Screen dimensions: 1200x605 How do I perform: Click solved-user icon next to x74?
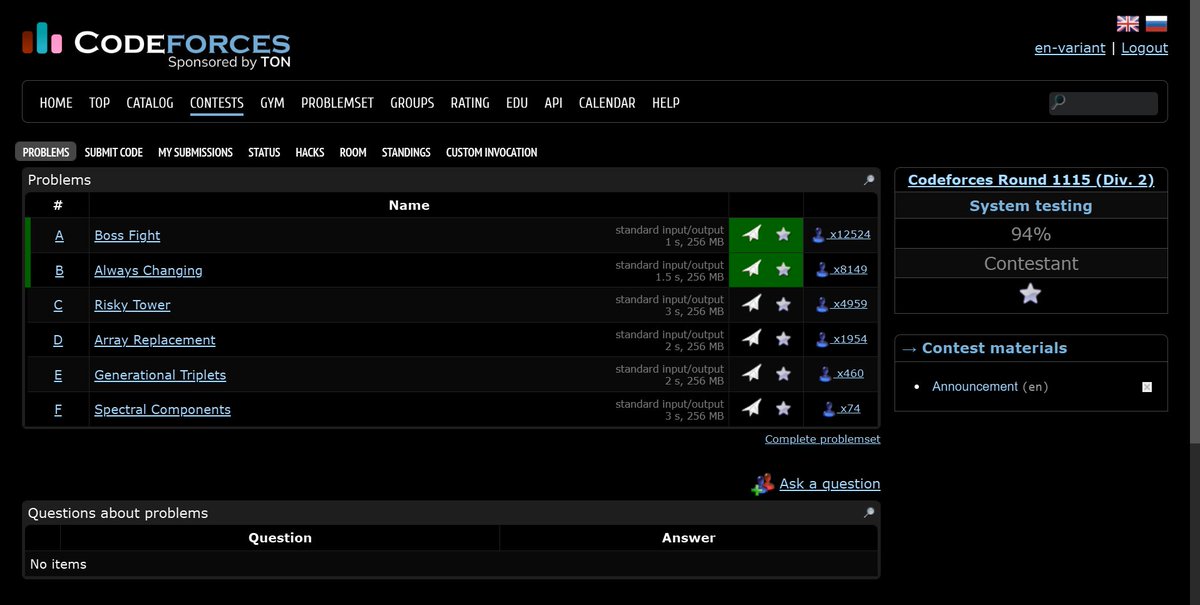pos(829,409)
